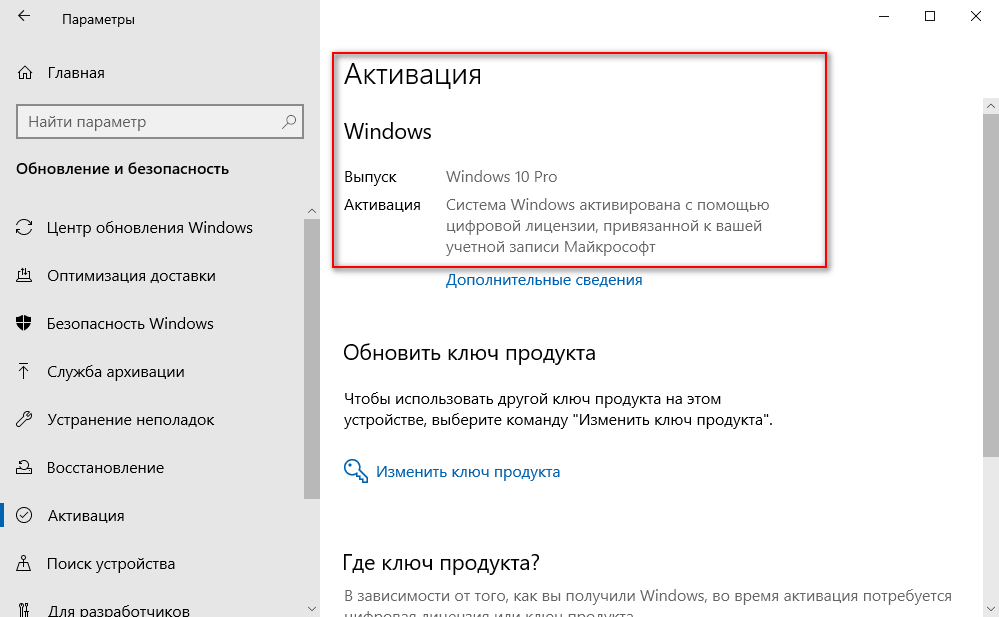This screenshot has width=999, height=617.
Task: Select Оптимизация доставки
Action: (x=131, y=276)
